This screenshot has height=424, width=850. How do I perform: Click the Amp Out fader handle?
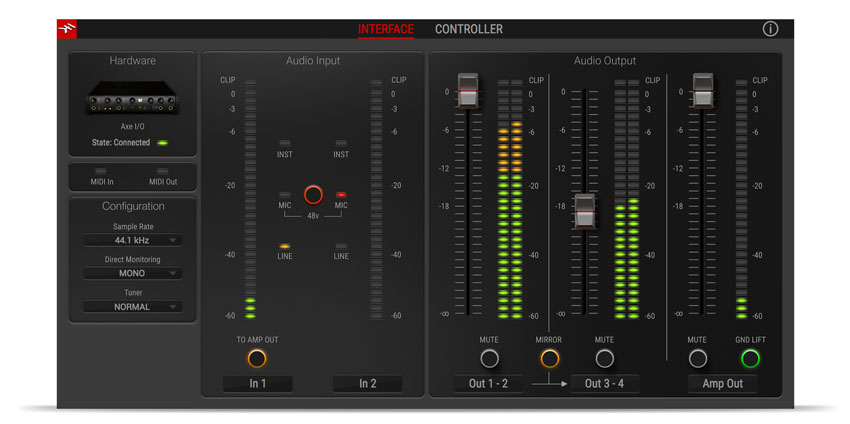703,91
